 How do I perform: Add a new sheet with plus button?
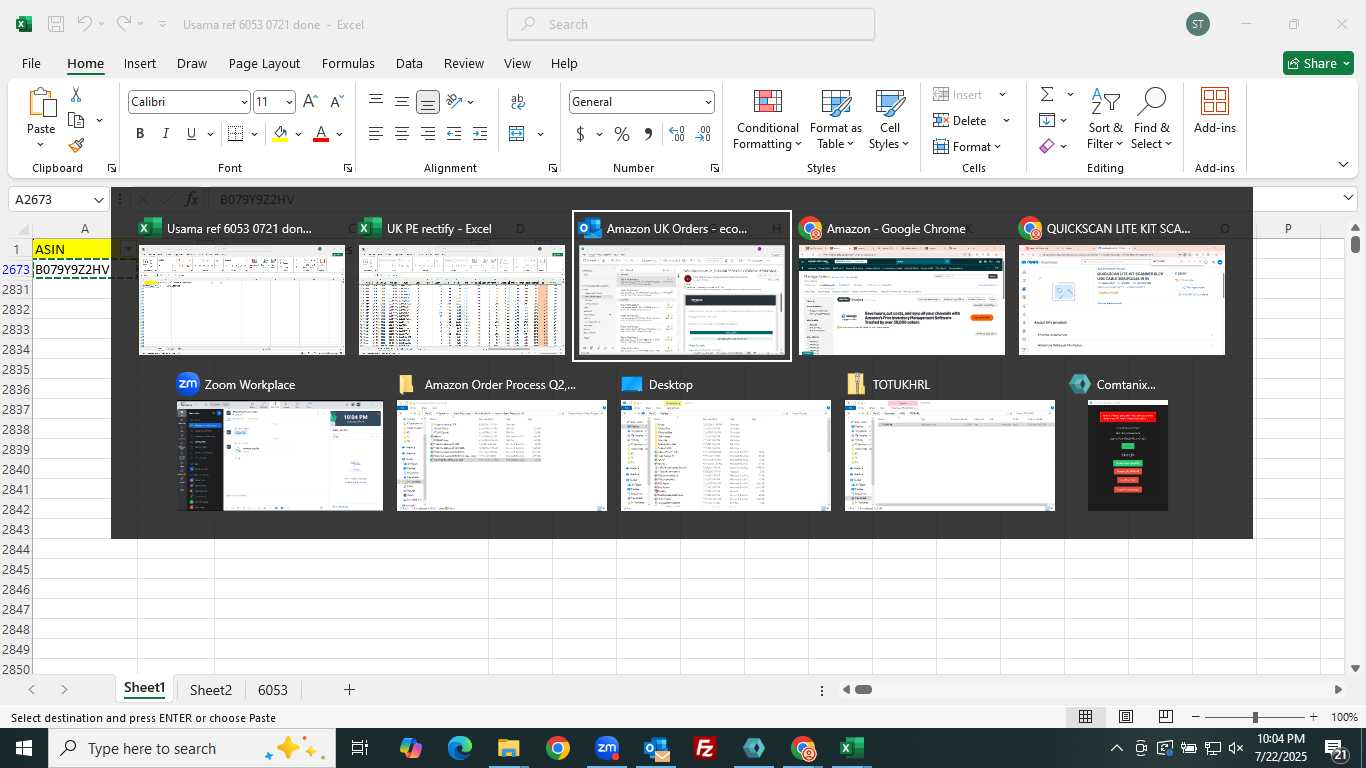coord(349,690)
